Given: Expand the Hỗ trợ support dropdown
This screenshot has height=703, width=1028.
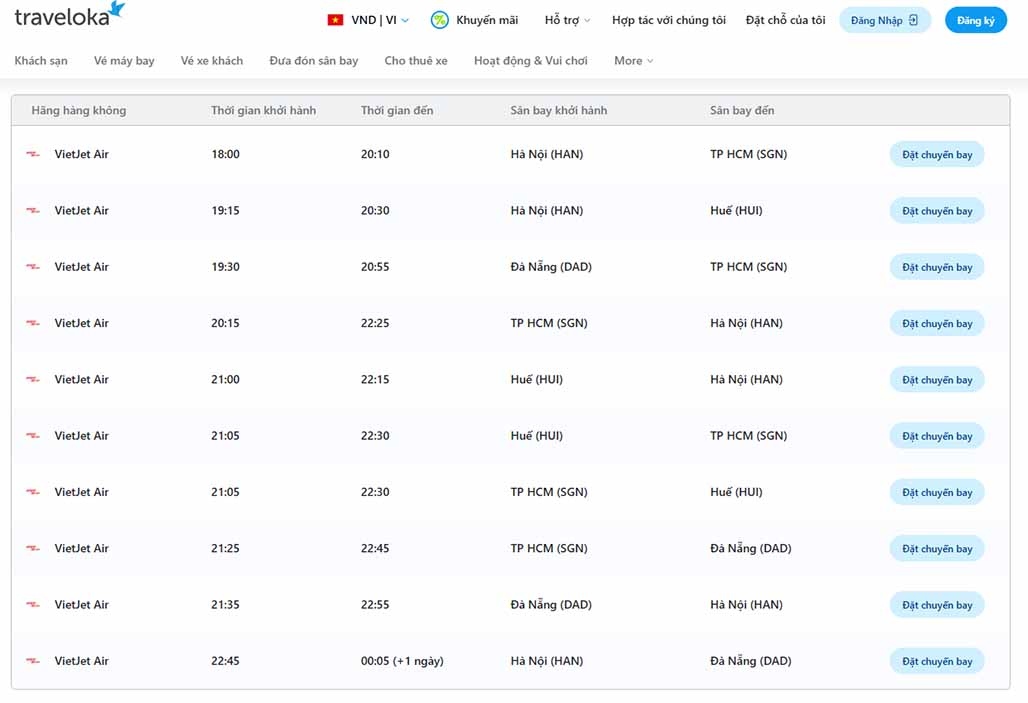Looking at the screenshot, I should [567, 20].
